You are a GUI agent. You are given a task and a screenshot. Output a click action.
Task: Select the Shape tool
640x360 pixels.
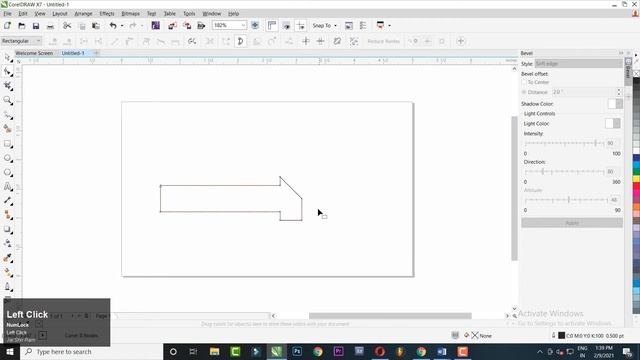tap(7, 72)
